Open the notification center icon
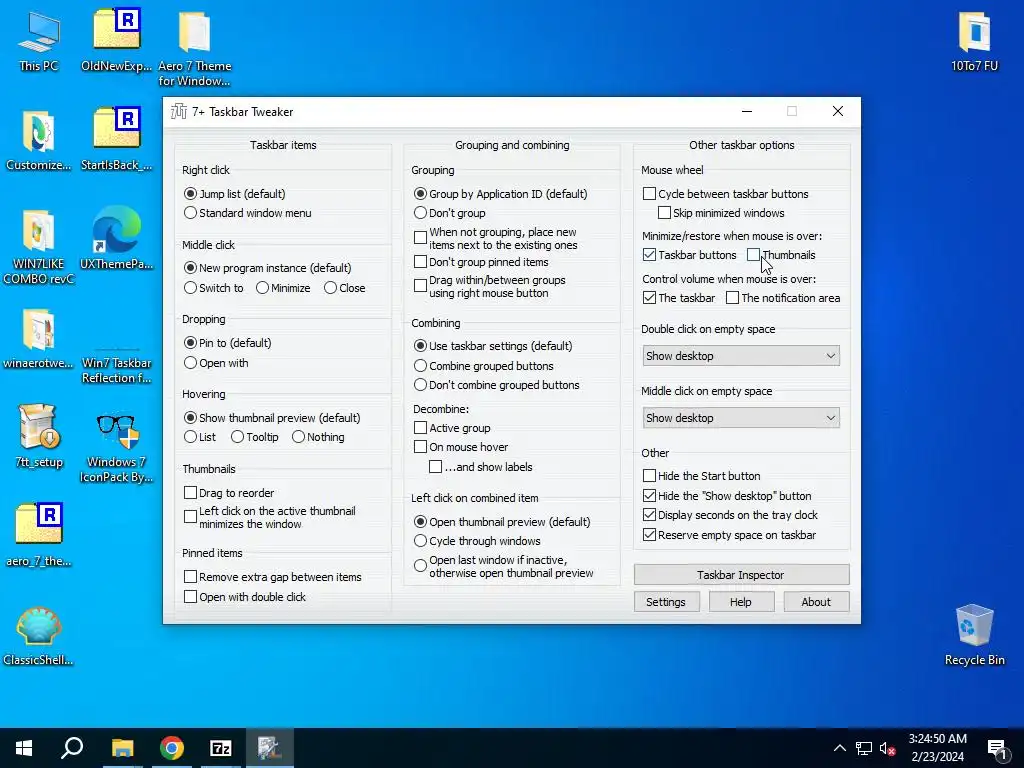This screenshot has width=1024, height=768. click(997, 748)
